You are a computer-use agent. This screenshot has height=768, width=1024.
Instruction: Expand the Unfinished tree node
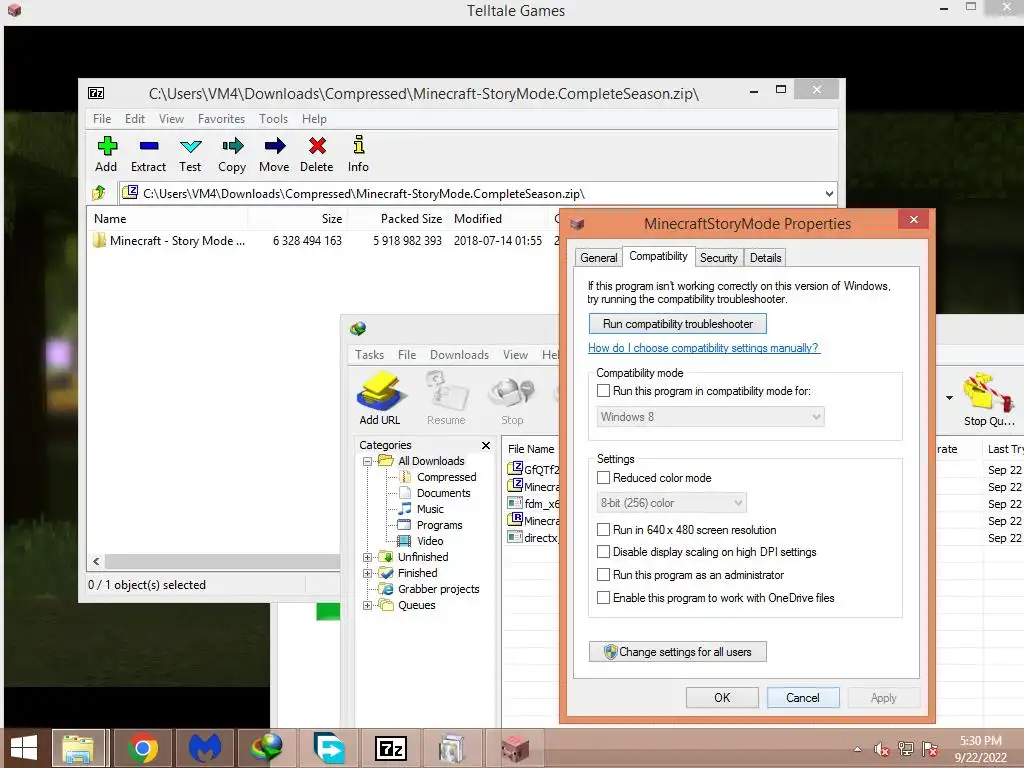pos(368,558)
